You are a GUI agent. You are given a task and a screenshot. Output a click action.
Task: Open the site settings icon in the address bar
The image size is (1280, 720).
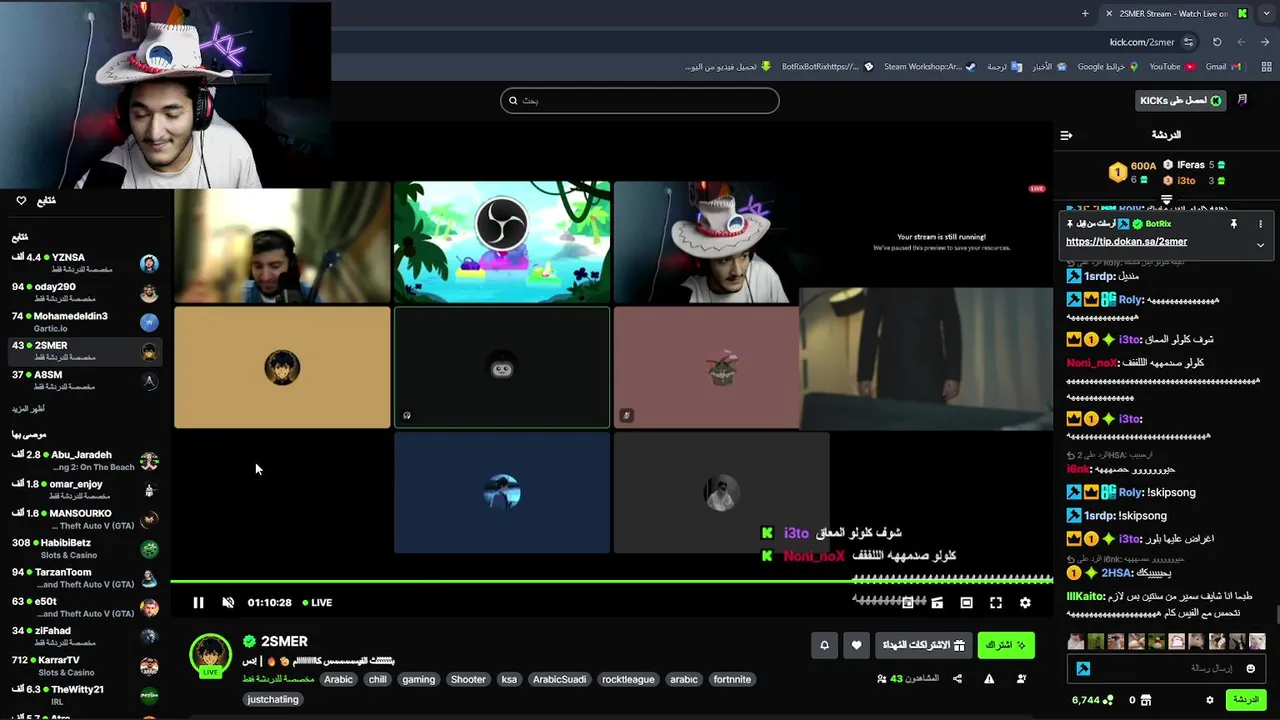(x=1188, y=42)
